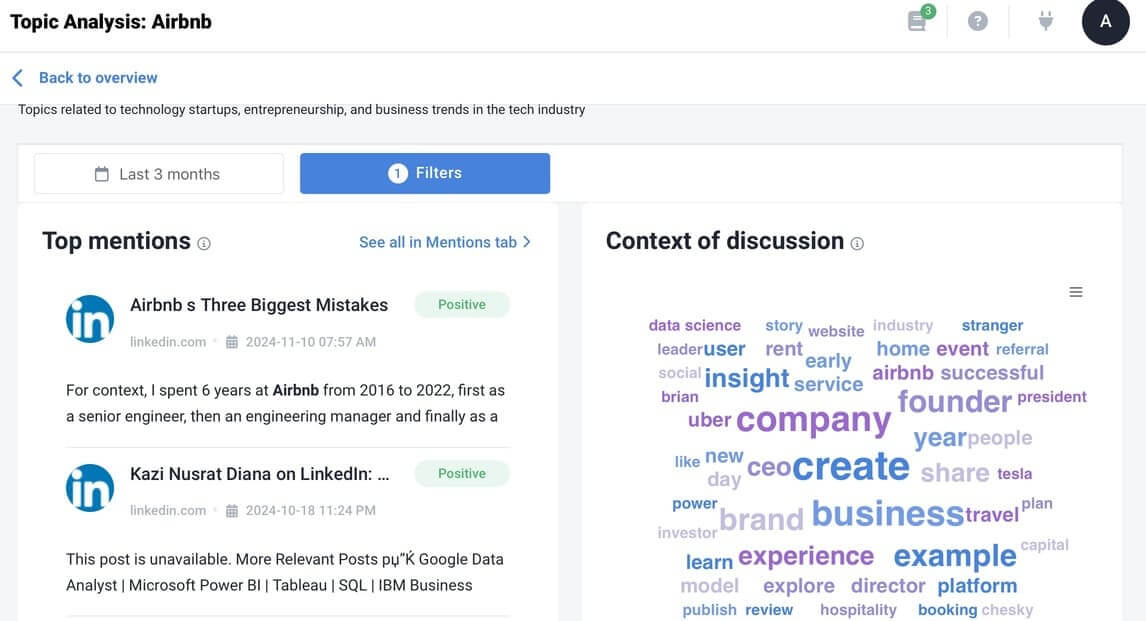Click the word 'business' in word cloud
Viewport: 1146px width, 621px height.
tap(888, 514)
